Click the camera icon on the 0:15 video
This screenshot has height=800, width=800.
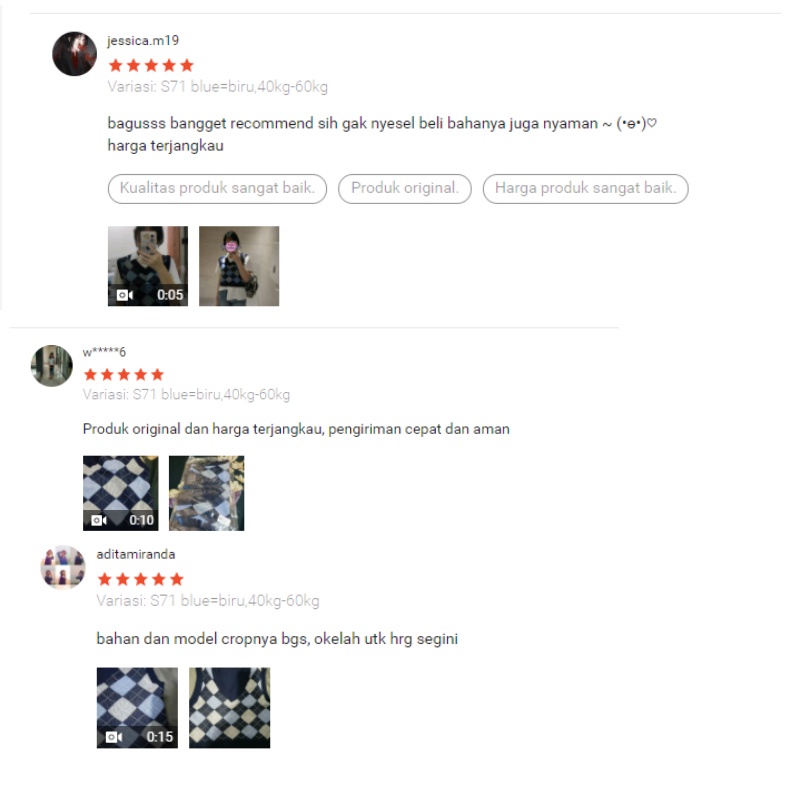pos(114,737)
